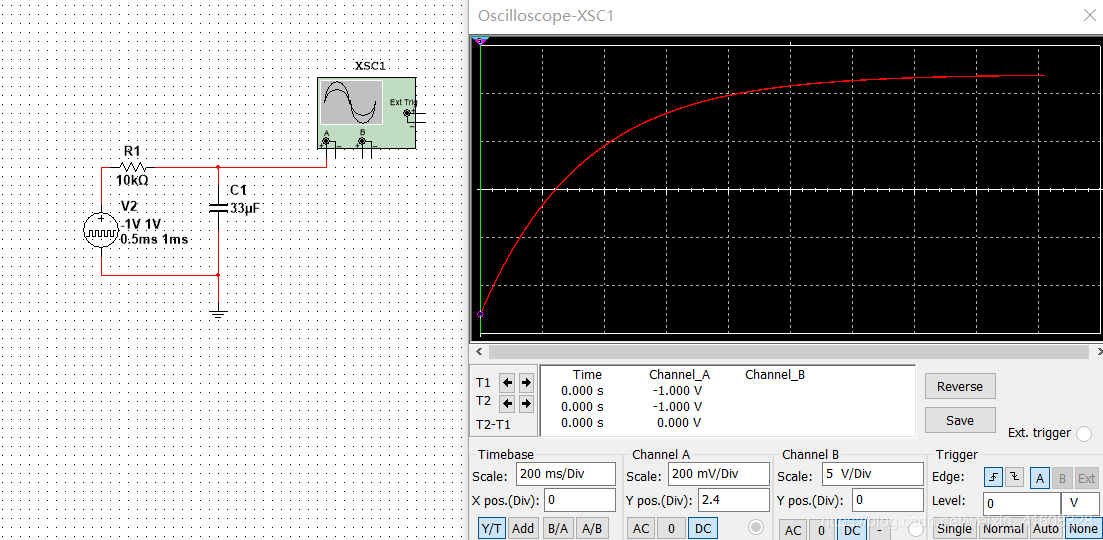Viewport: 1103px width, 540px height.
Task: Click oscilloscope channel A terminal in schematic
Action: (x=326, y=142)
